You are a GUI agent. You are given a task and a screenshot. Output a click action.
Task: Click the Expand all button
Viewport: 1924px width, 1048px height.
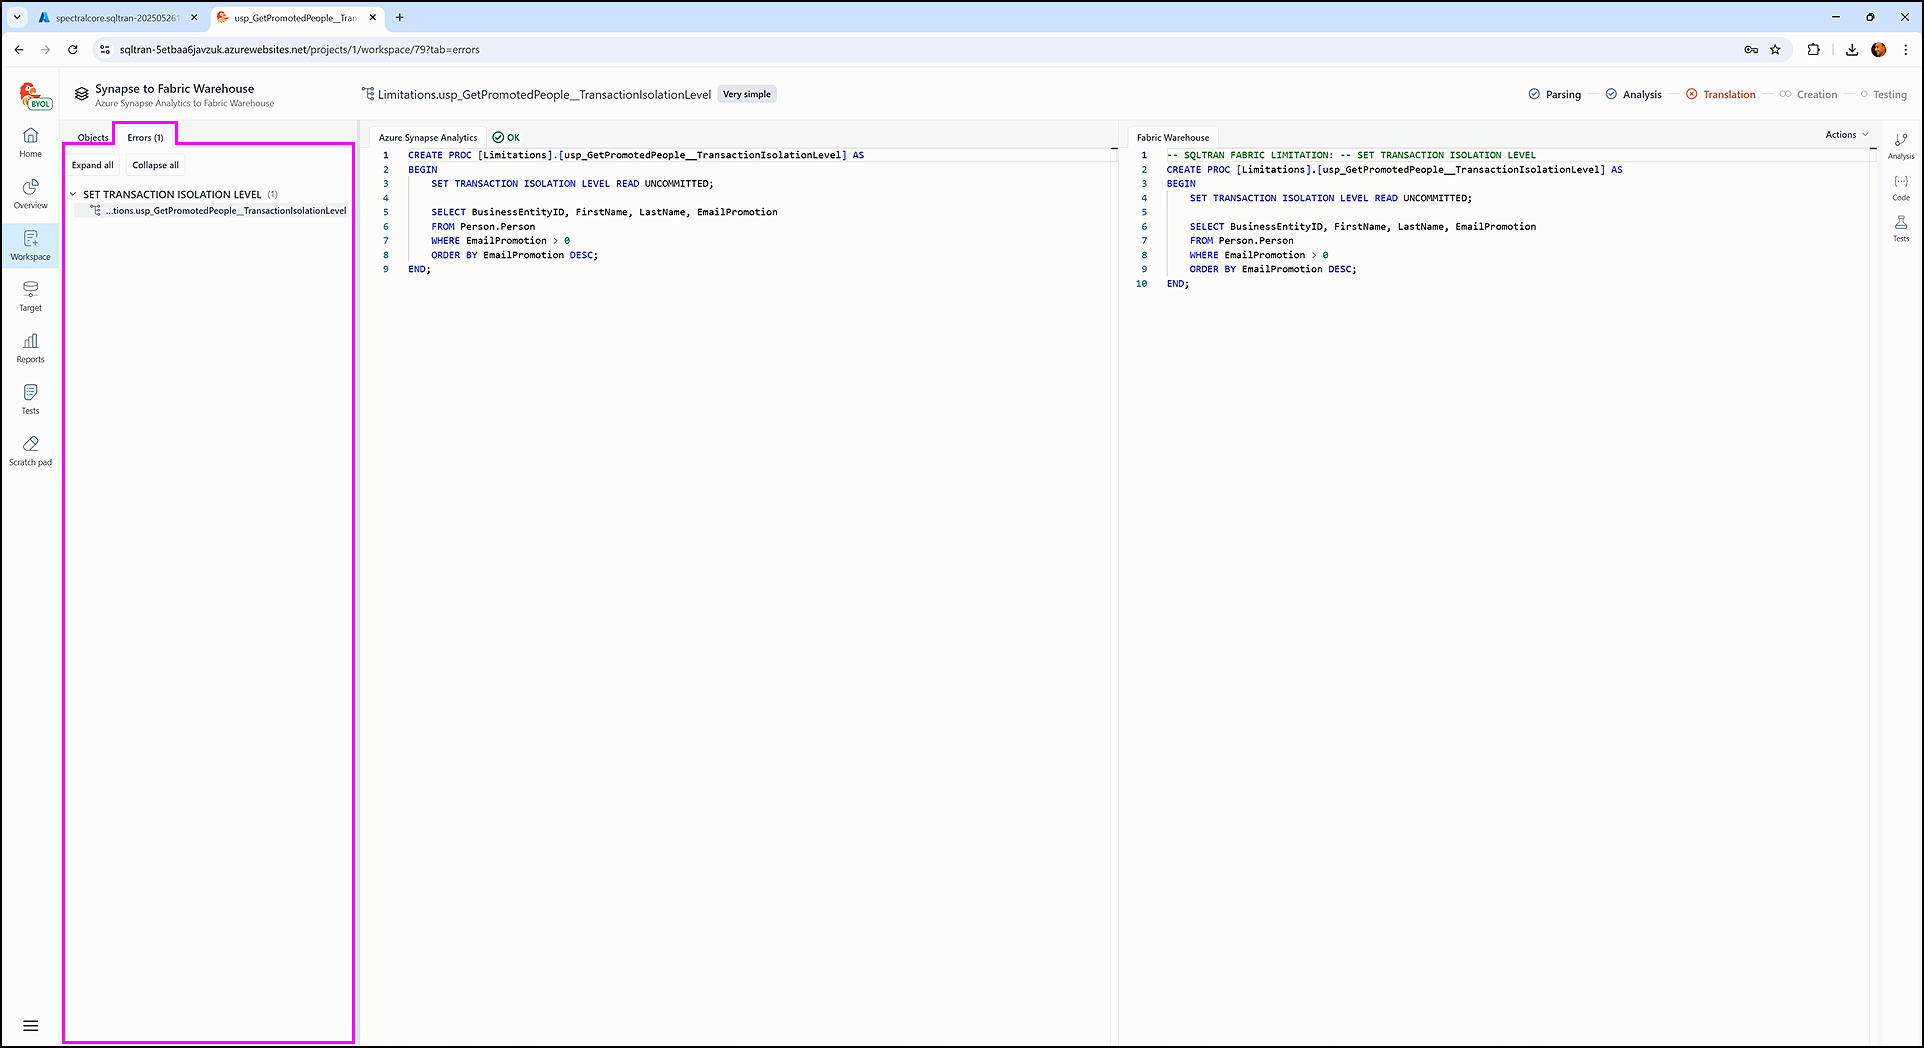[93, 165]
